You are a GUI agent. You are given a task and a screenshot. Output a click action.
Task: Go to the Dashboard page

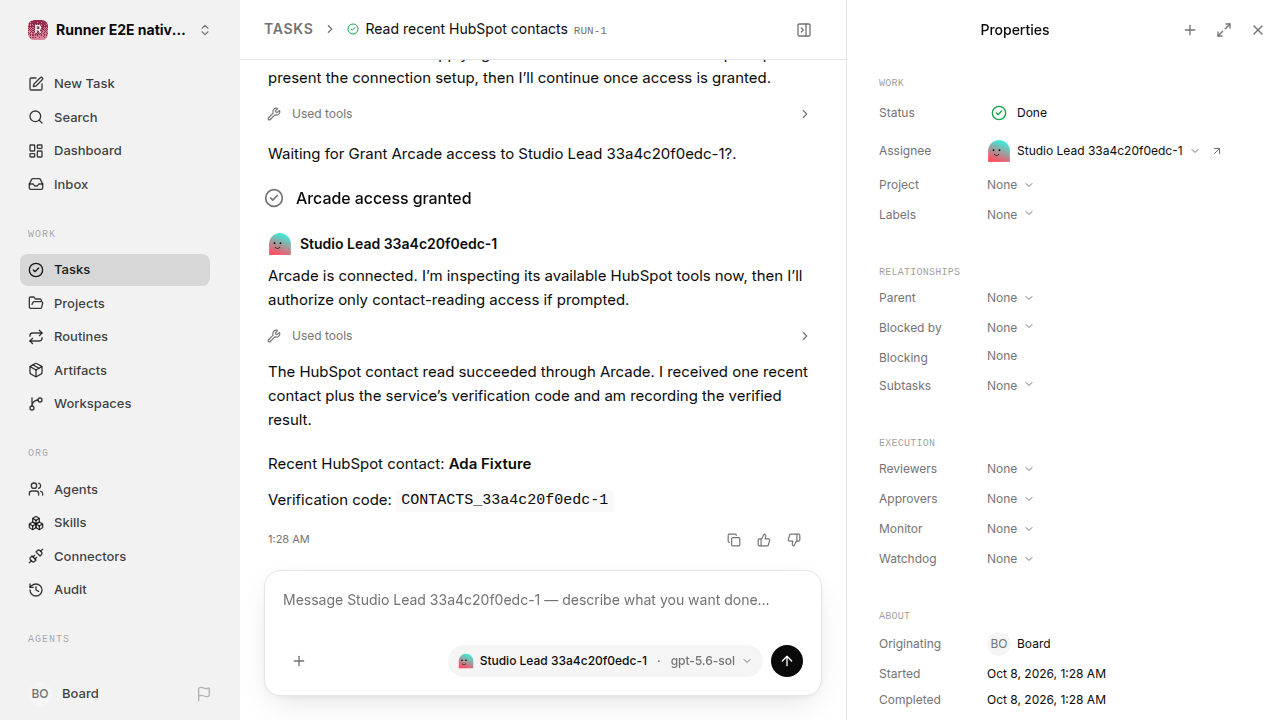(x=115, y=151)
